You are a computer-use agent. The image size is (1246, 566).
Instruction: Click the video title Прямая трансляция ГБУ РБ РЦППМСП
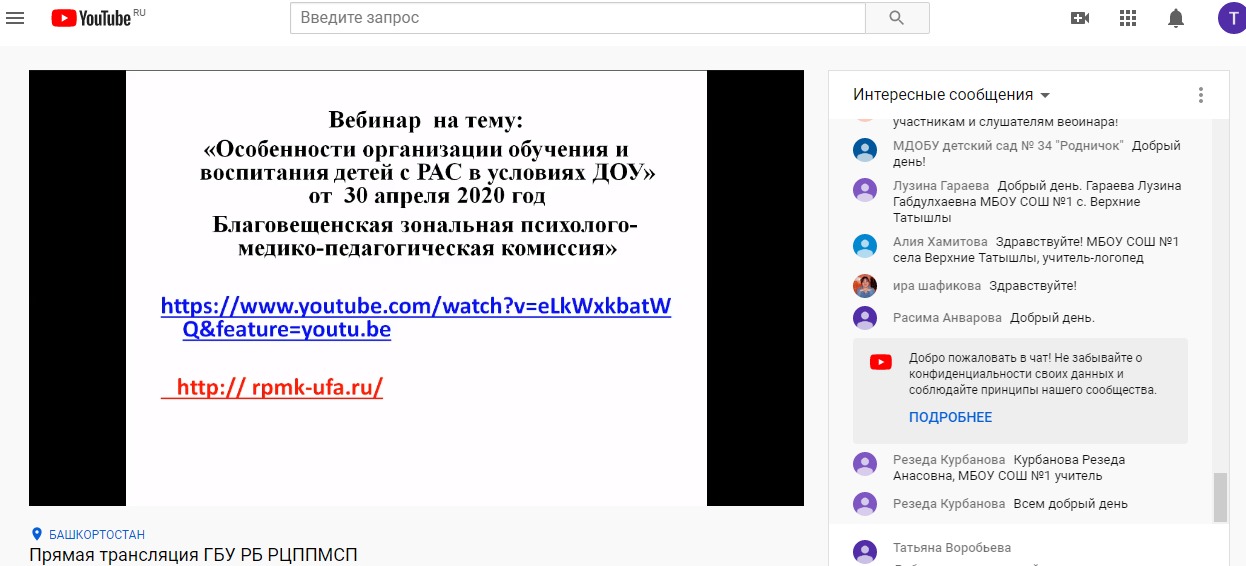click(193, 555)
